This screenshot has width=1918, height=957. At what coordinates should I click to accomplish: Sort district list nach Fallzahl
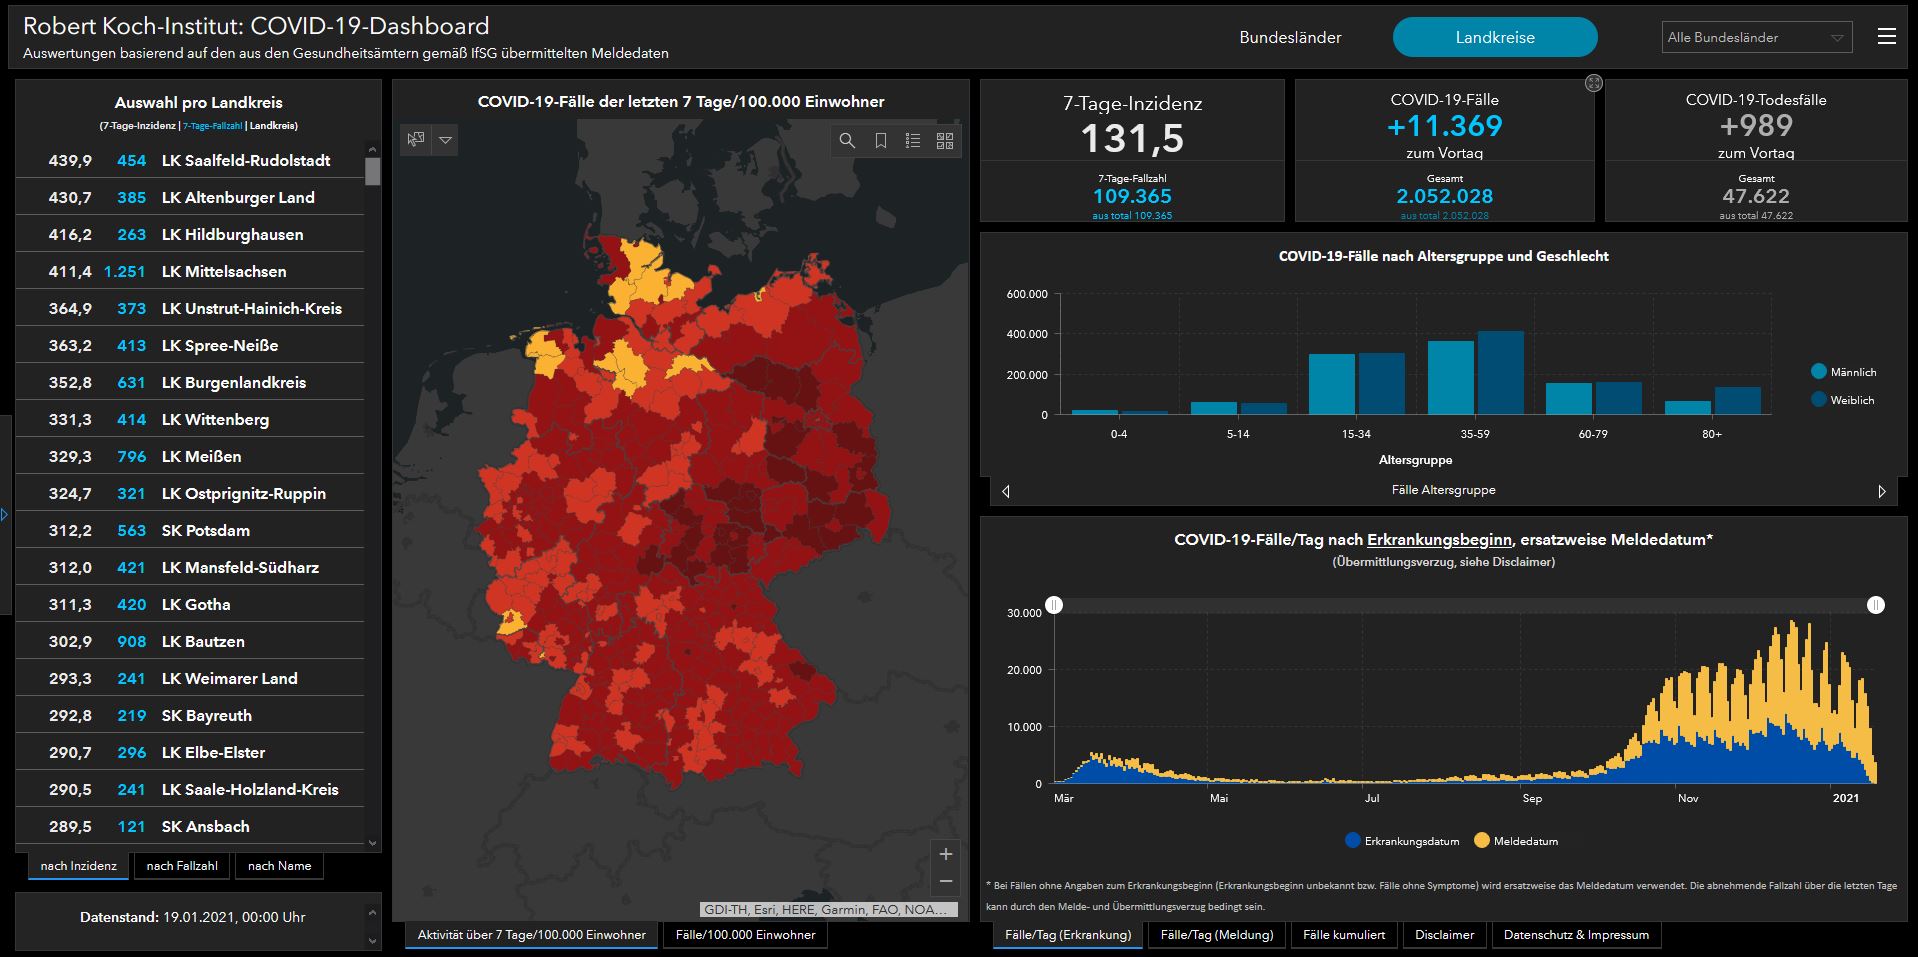(x=182, y=866)
